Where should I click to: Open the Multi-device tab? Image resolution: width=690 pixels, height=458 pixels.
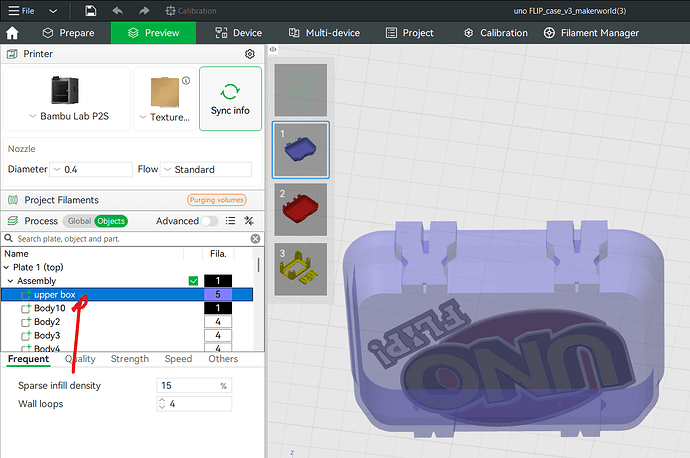(324, 33)
